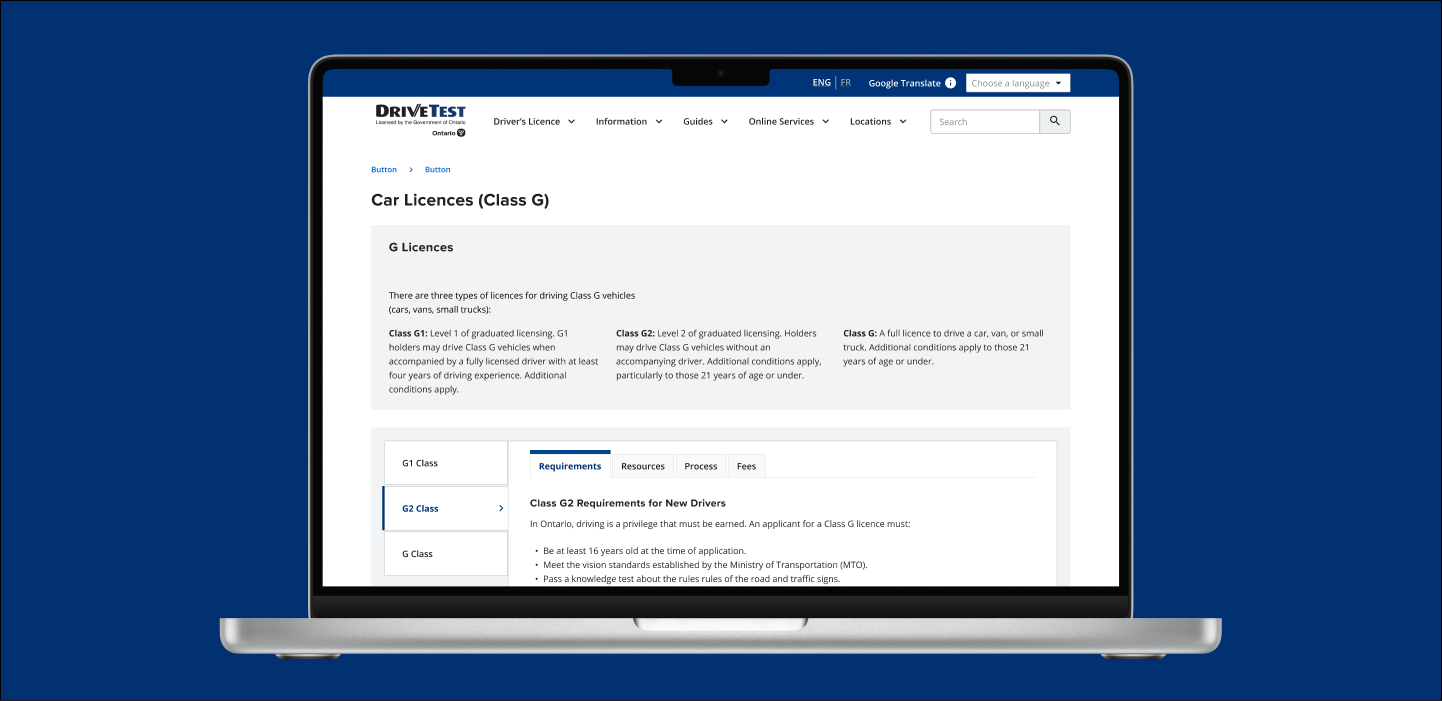
Task: Open the Process tab
Action: tap(700, 466)
